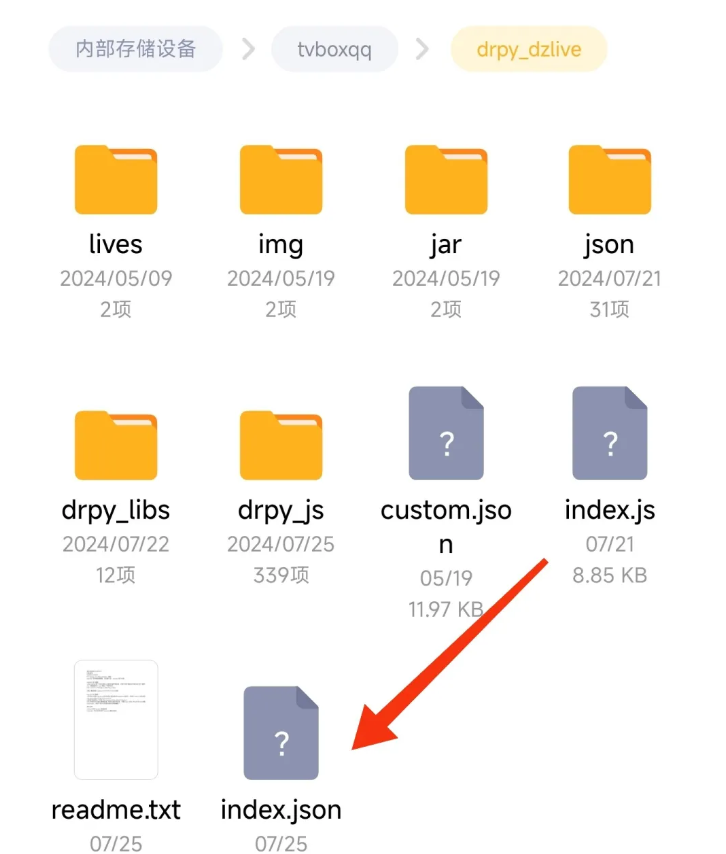Open the lives folder
The image size is (726, 854).
116,180
